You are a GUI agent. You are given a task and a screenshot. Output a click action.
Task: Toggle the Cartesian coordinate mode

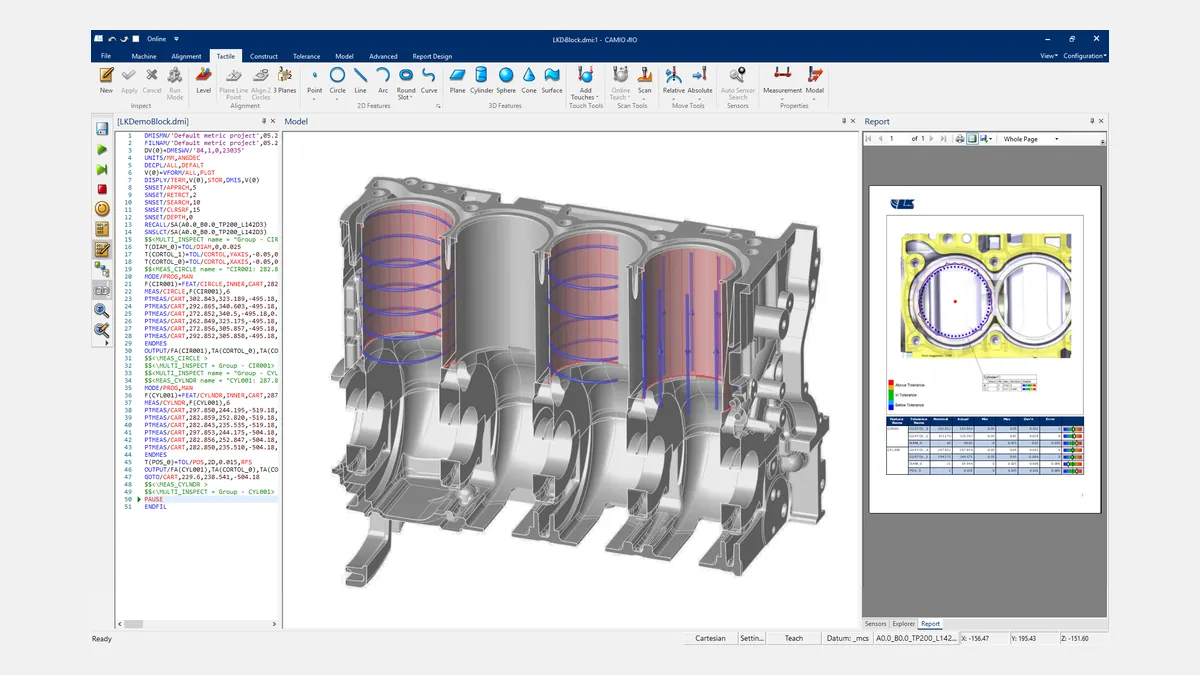coord(710,638)
